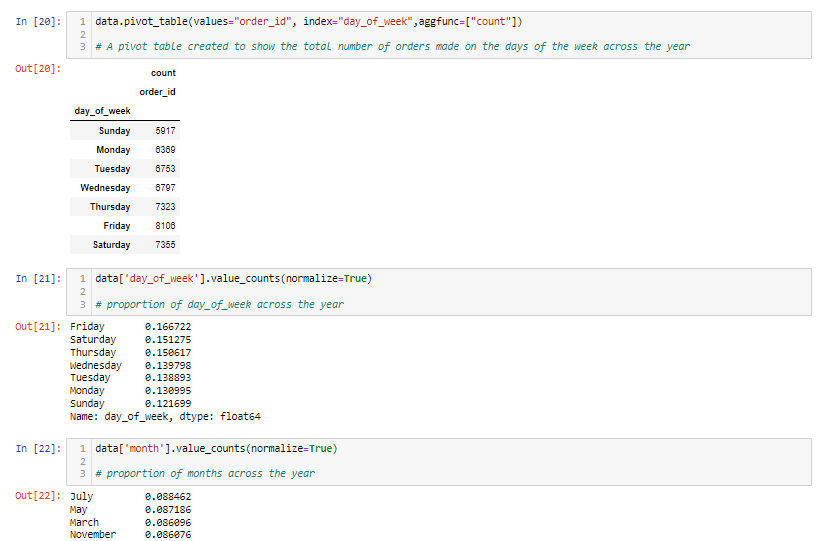
Task: Click the 'day_of_week' index header
Action: point(103,111)
